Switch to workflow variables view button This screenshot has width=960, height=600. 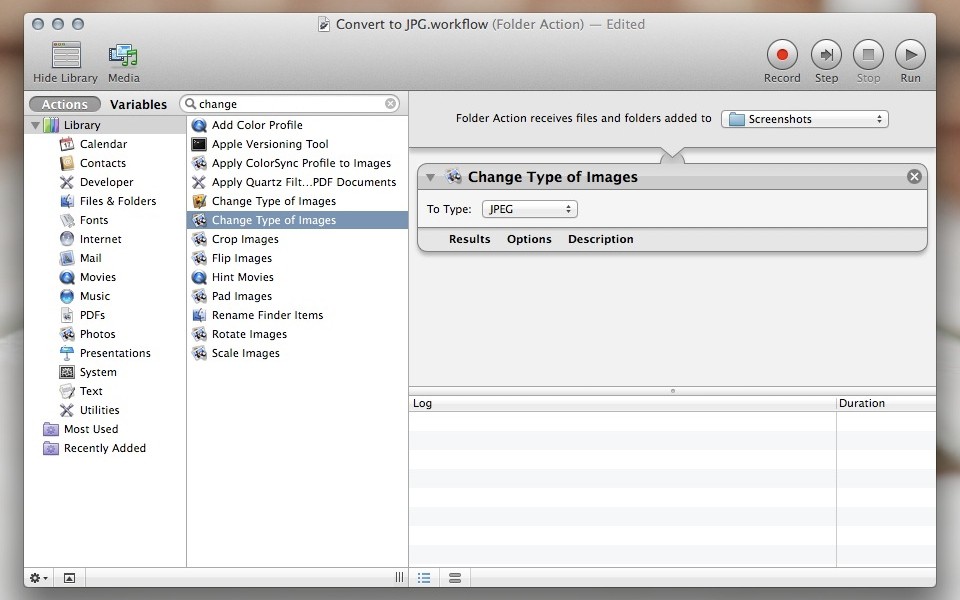click(x=455, y=578)
